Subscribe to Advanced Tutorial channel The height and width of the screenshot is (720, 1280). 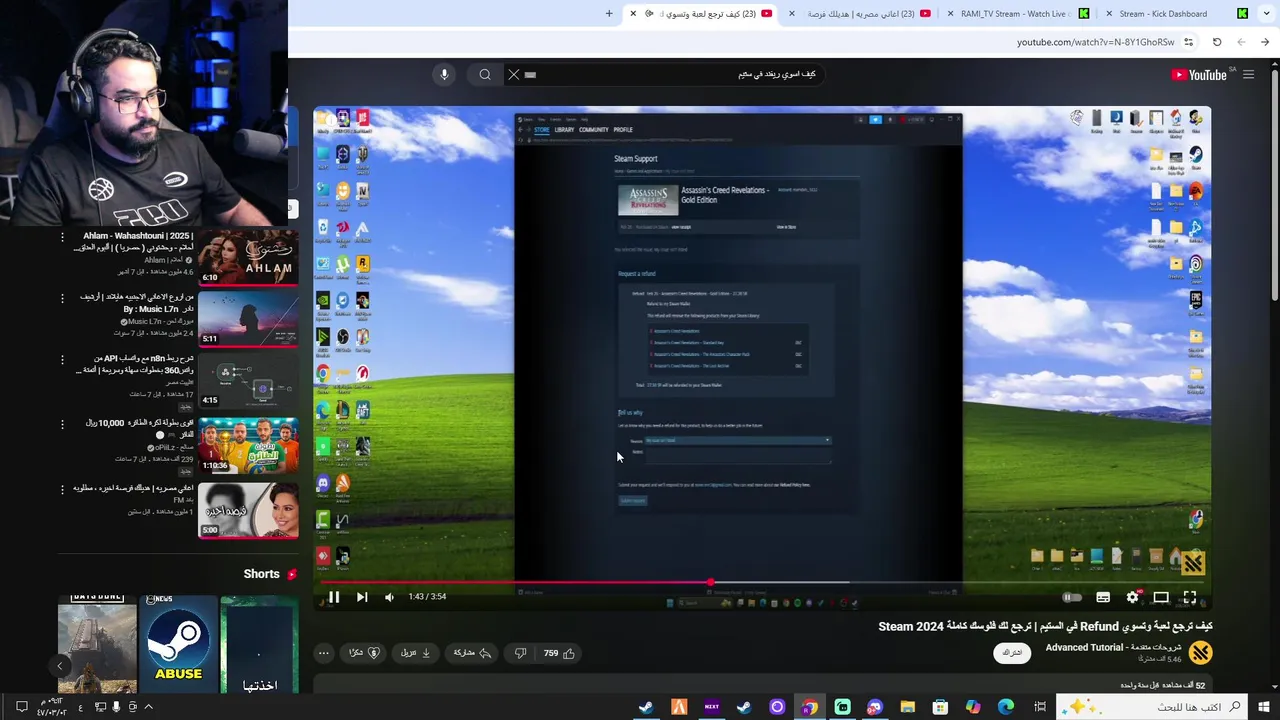(x=1013, y=653)
